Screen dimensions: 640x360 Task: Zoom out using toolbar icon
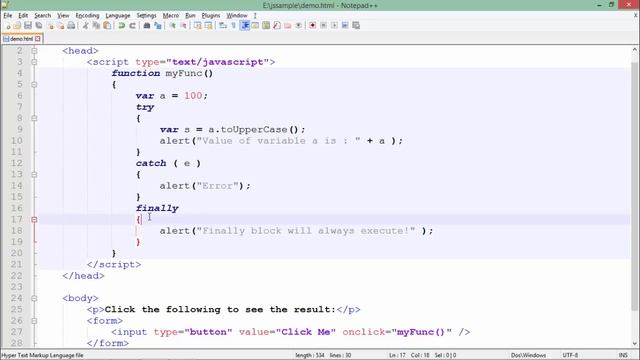[183, 26]
